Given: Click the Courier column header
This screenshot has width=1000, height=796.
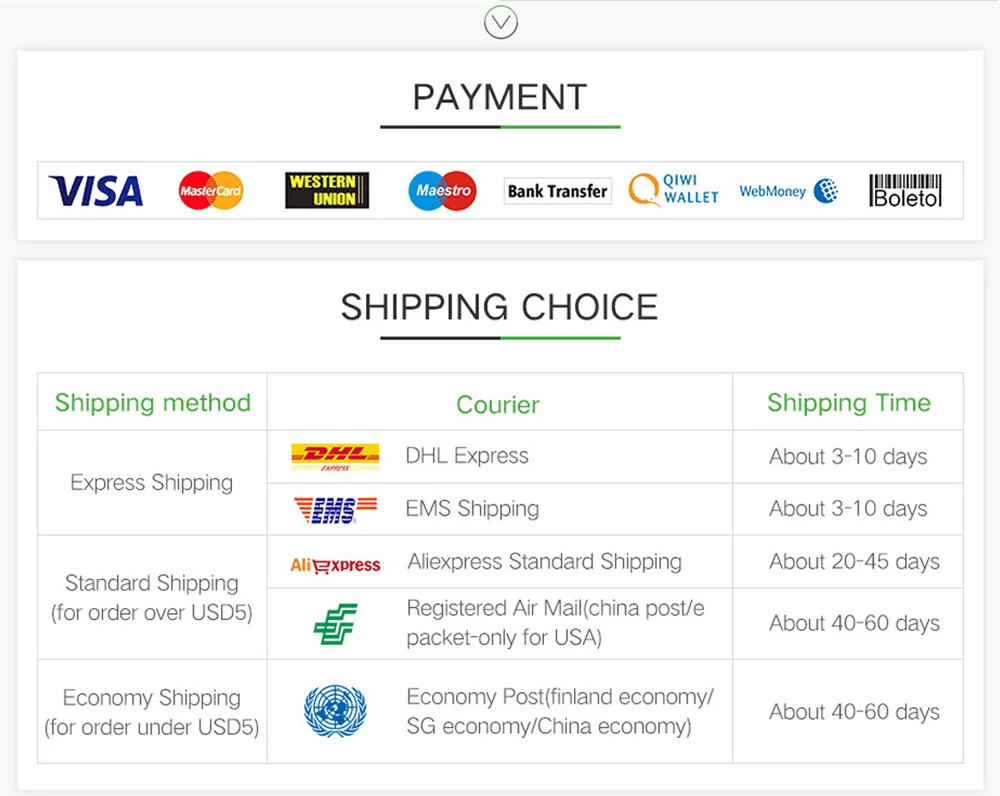Looking at the screenshot, I should (x=498, y=404).
